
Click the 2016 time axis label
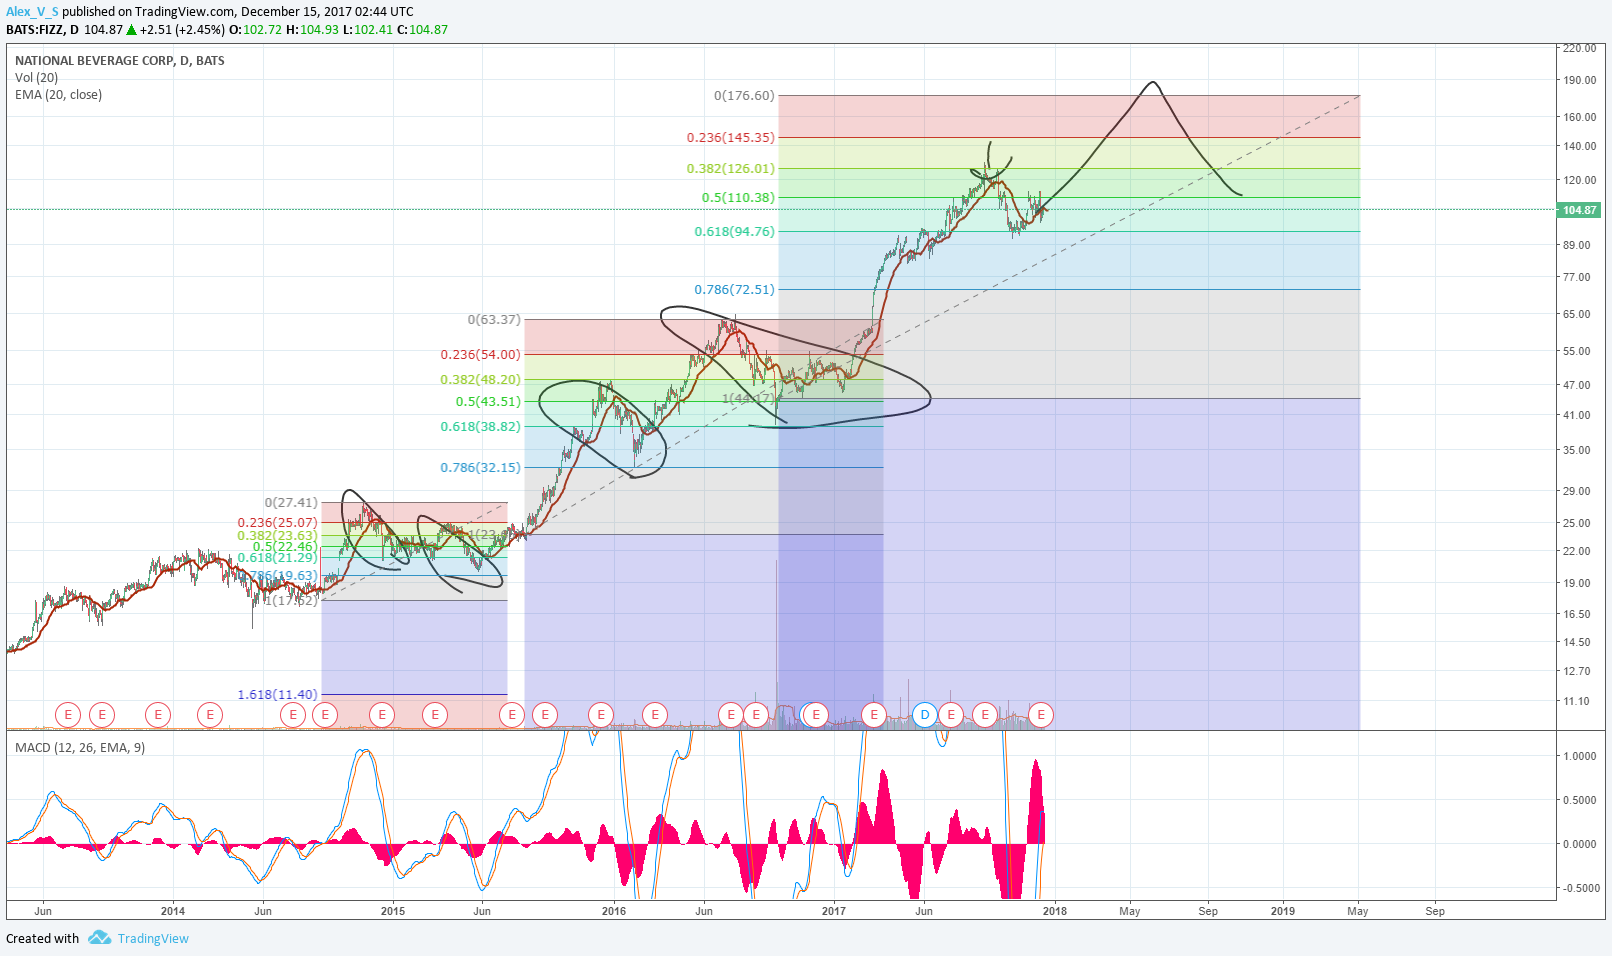click(614, 911)
